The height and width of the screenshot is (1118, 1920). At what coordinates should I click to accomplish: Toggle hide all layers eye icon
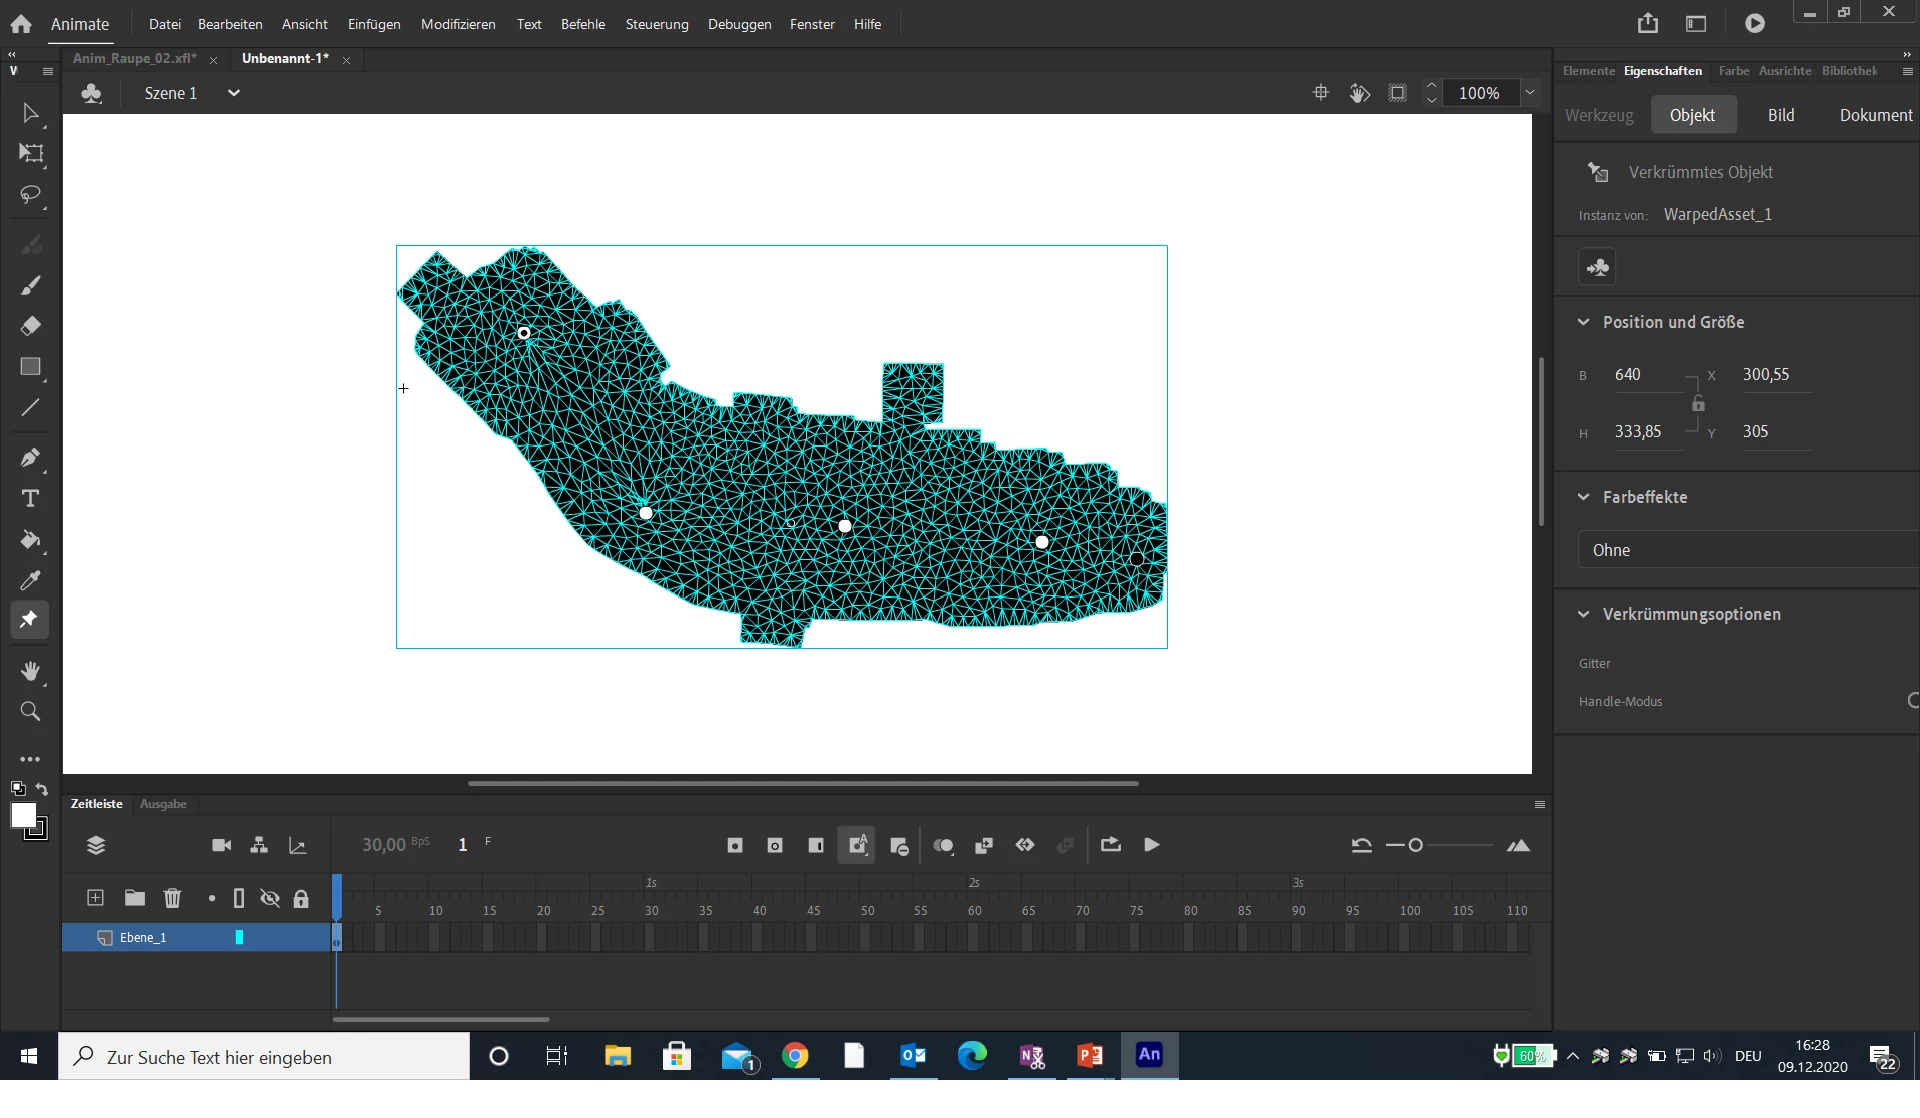[x=269, y=898]
